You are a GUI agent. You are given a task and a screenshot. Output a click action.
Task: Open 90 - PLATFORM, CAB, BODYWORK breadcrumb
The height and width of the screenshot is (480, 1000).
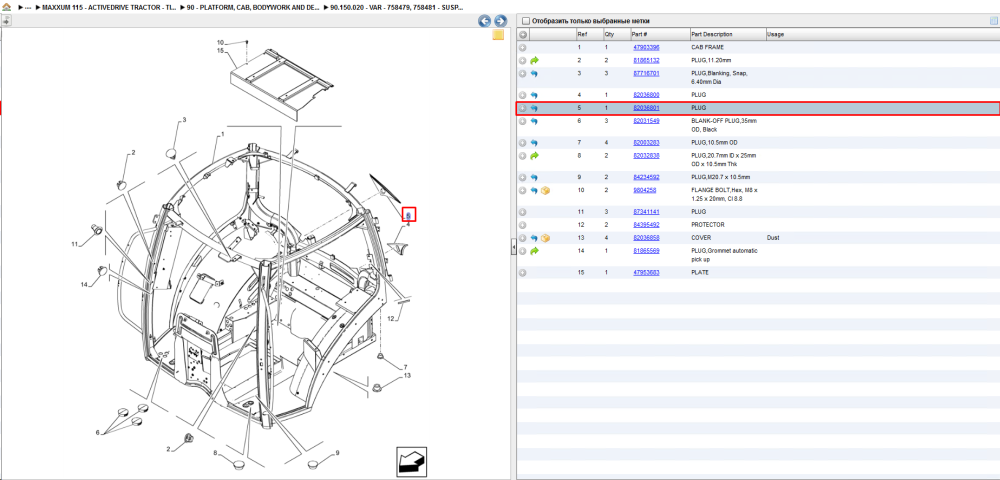click(253, 7)
